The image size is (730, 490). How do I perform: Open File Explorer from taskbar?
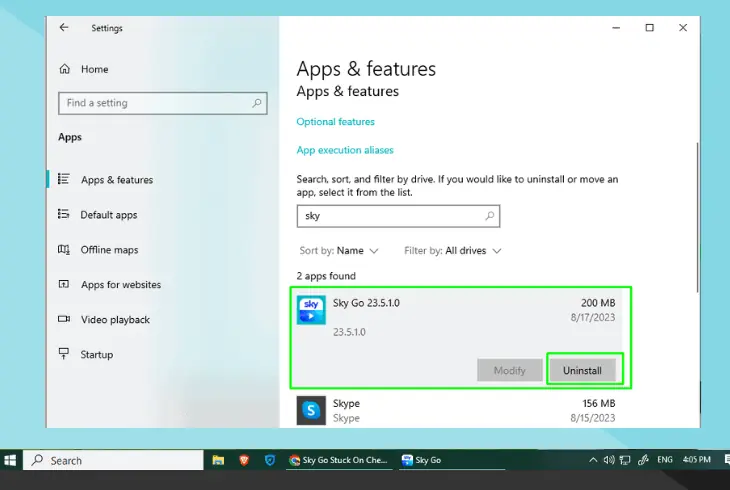(218, 460)
